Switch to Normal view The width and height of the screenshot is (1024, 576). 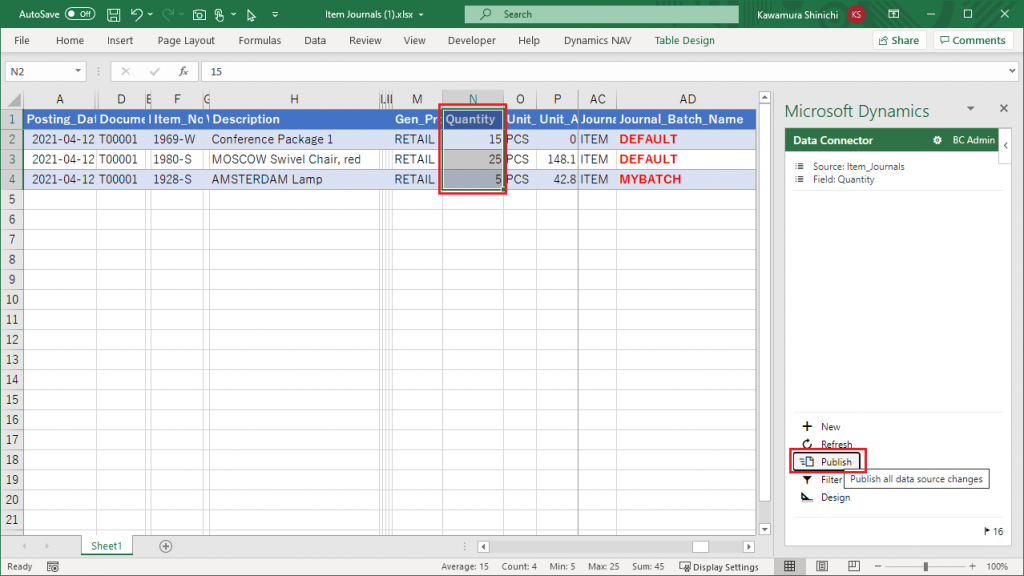click(x=790, y=566)
